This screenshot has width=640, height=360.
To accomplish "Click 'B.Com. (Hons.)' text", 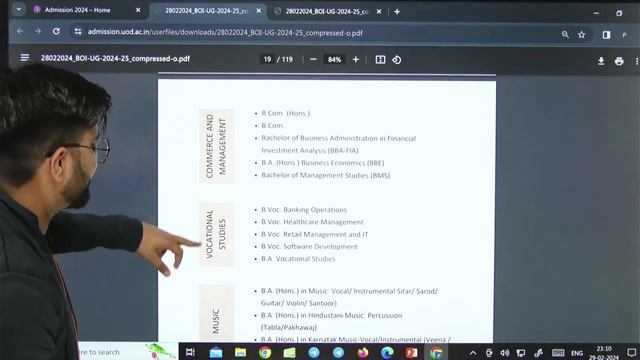I will (285, 113).
